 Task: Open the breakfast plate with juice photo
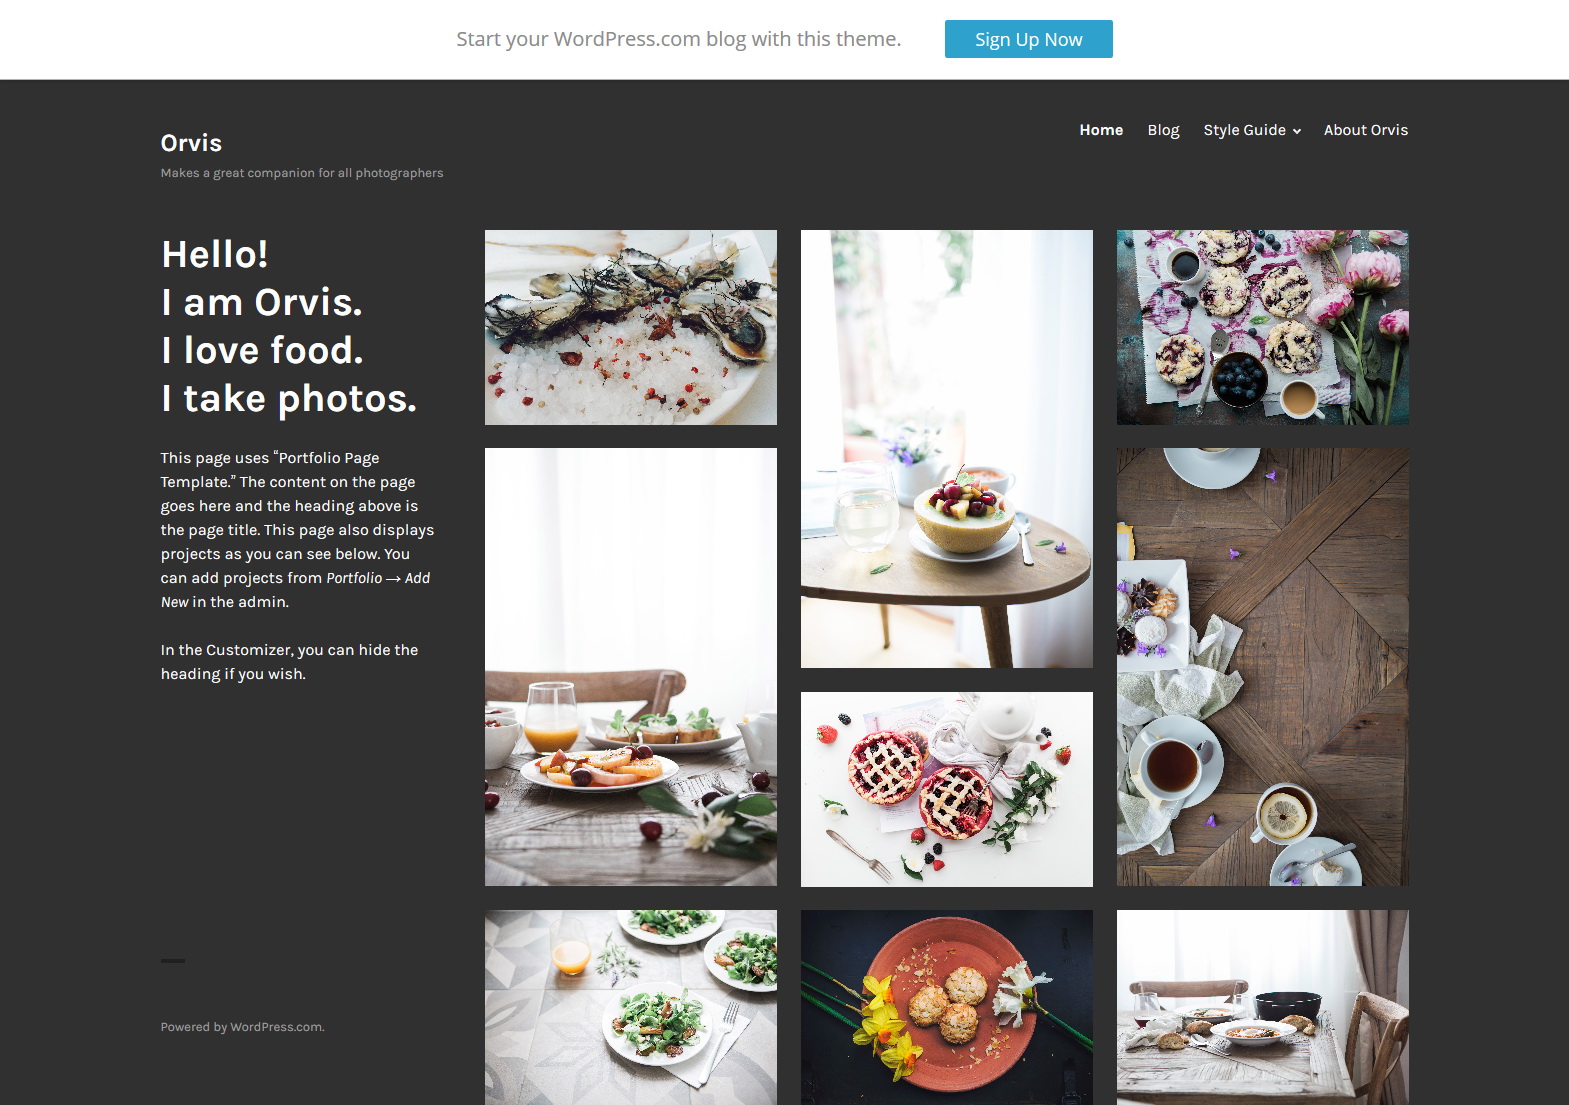[x=631, y=667]
